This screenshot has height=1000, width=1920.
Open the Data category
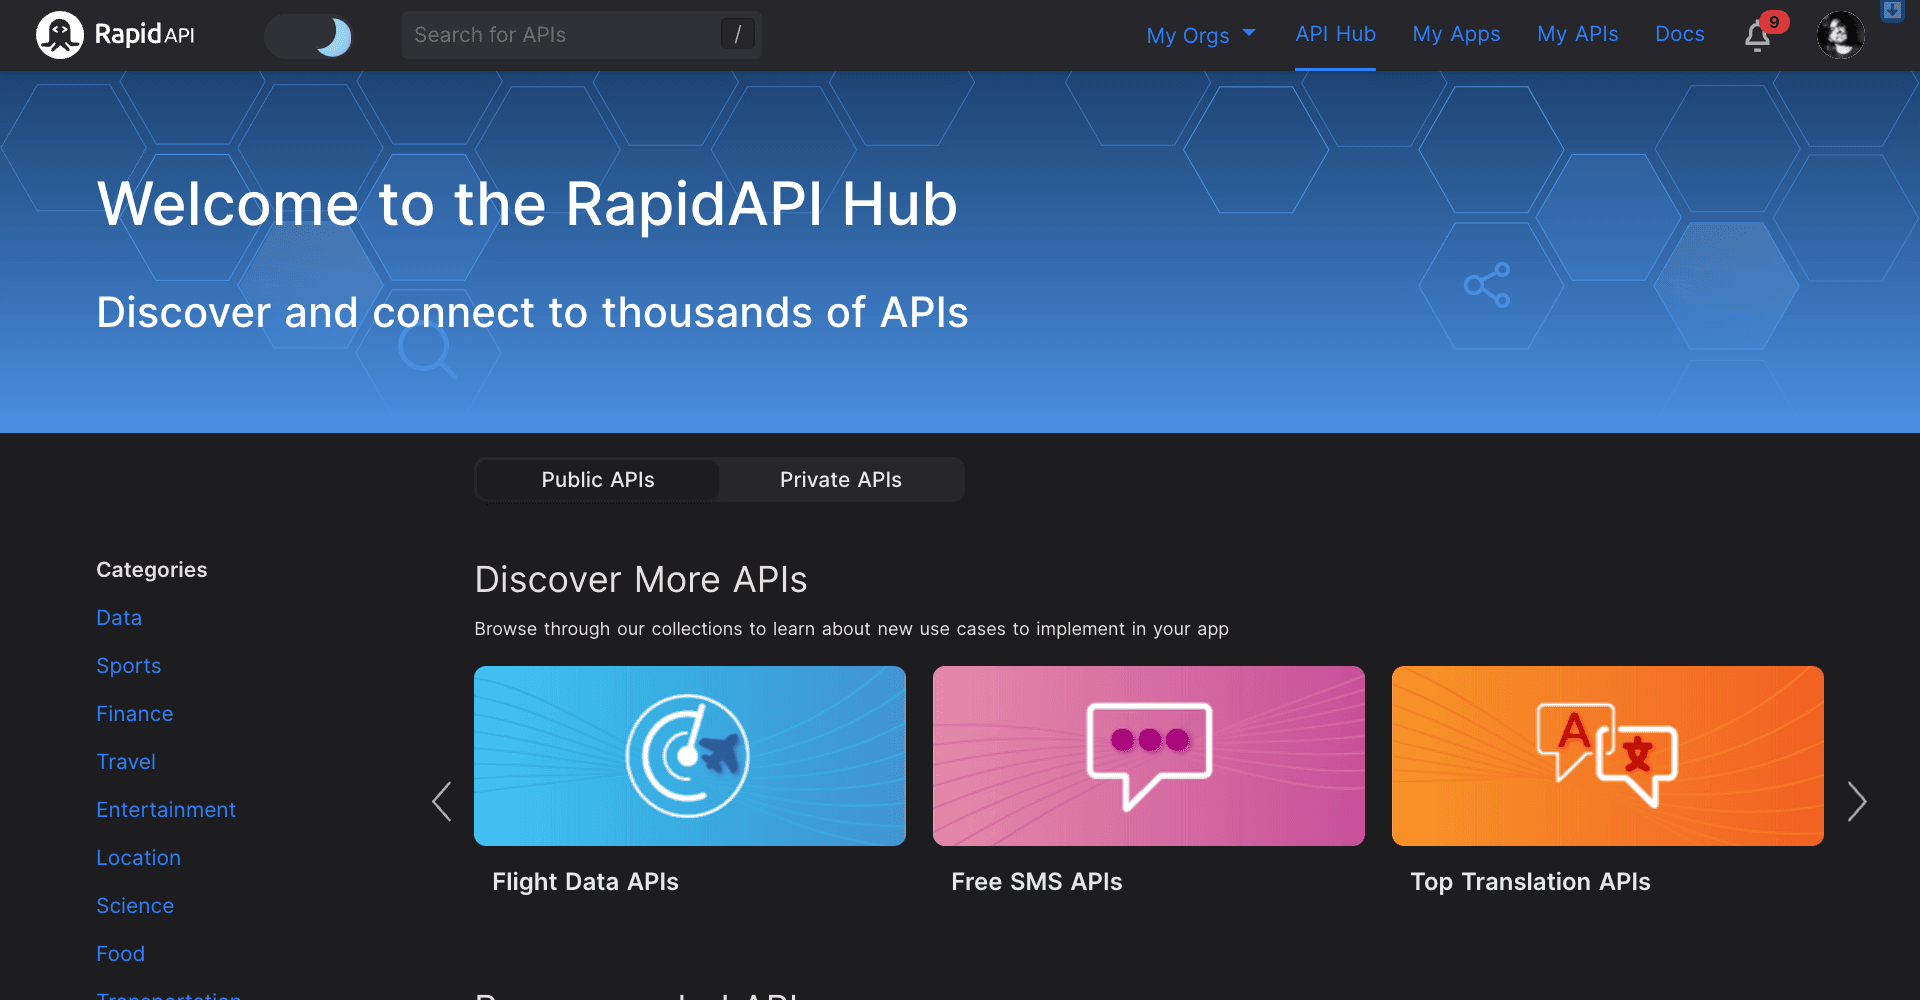pyautogui.click(x=119, y=618)
